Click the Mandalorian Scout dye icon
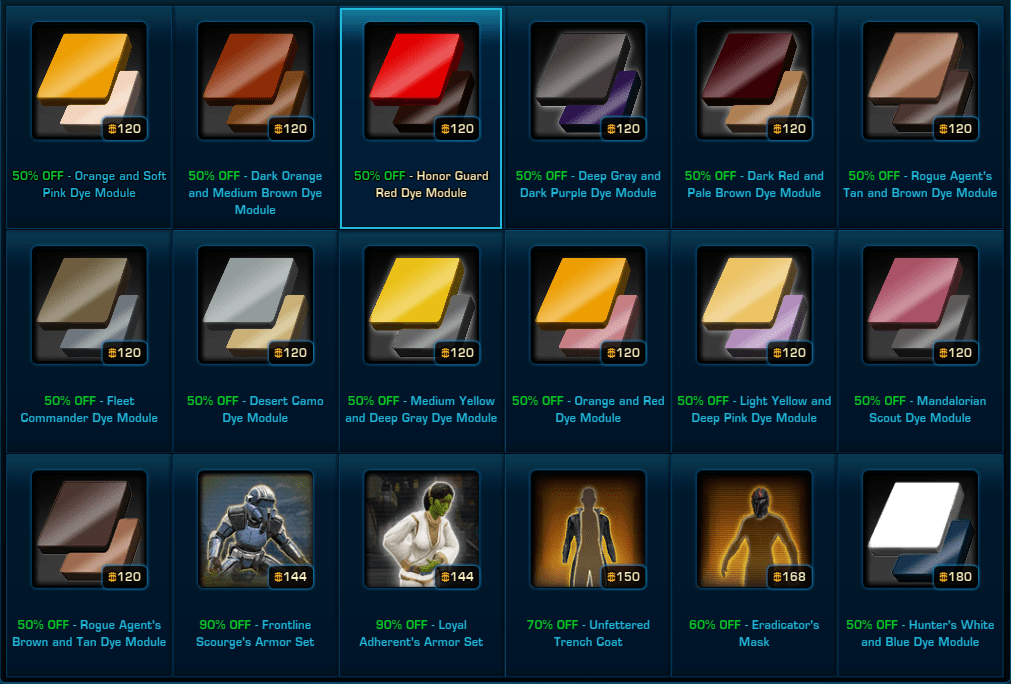The height and width of the screenshot is (684, 1011). 920,305
